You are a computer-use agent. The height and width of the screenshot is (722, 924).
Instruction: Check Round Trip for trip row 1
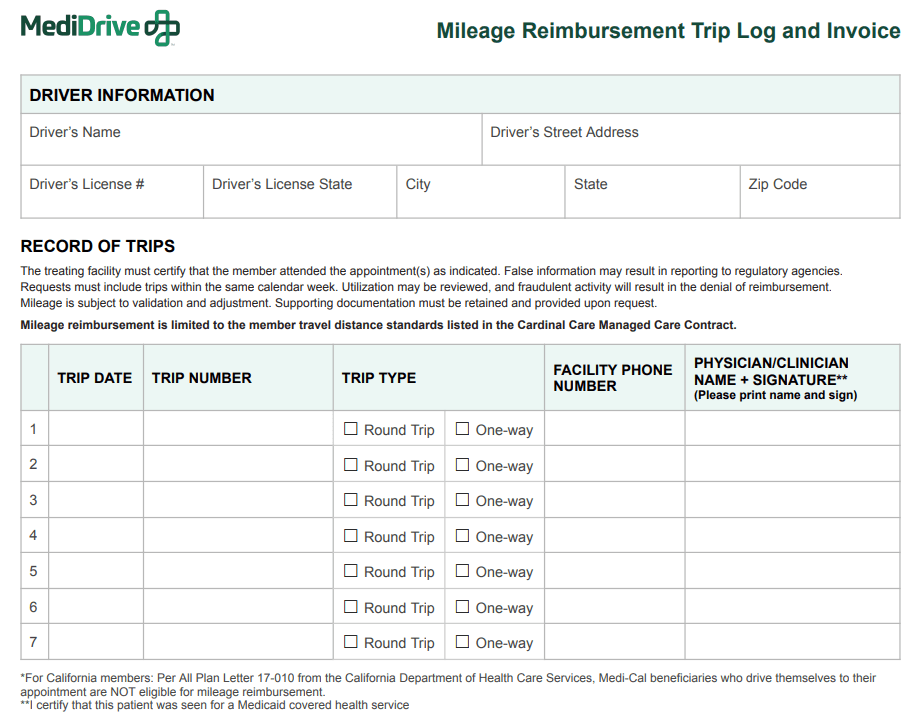click(351, 428)
